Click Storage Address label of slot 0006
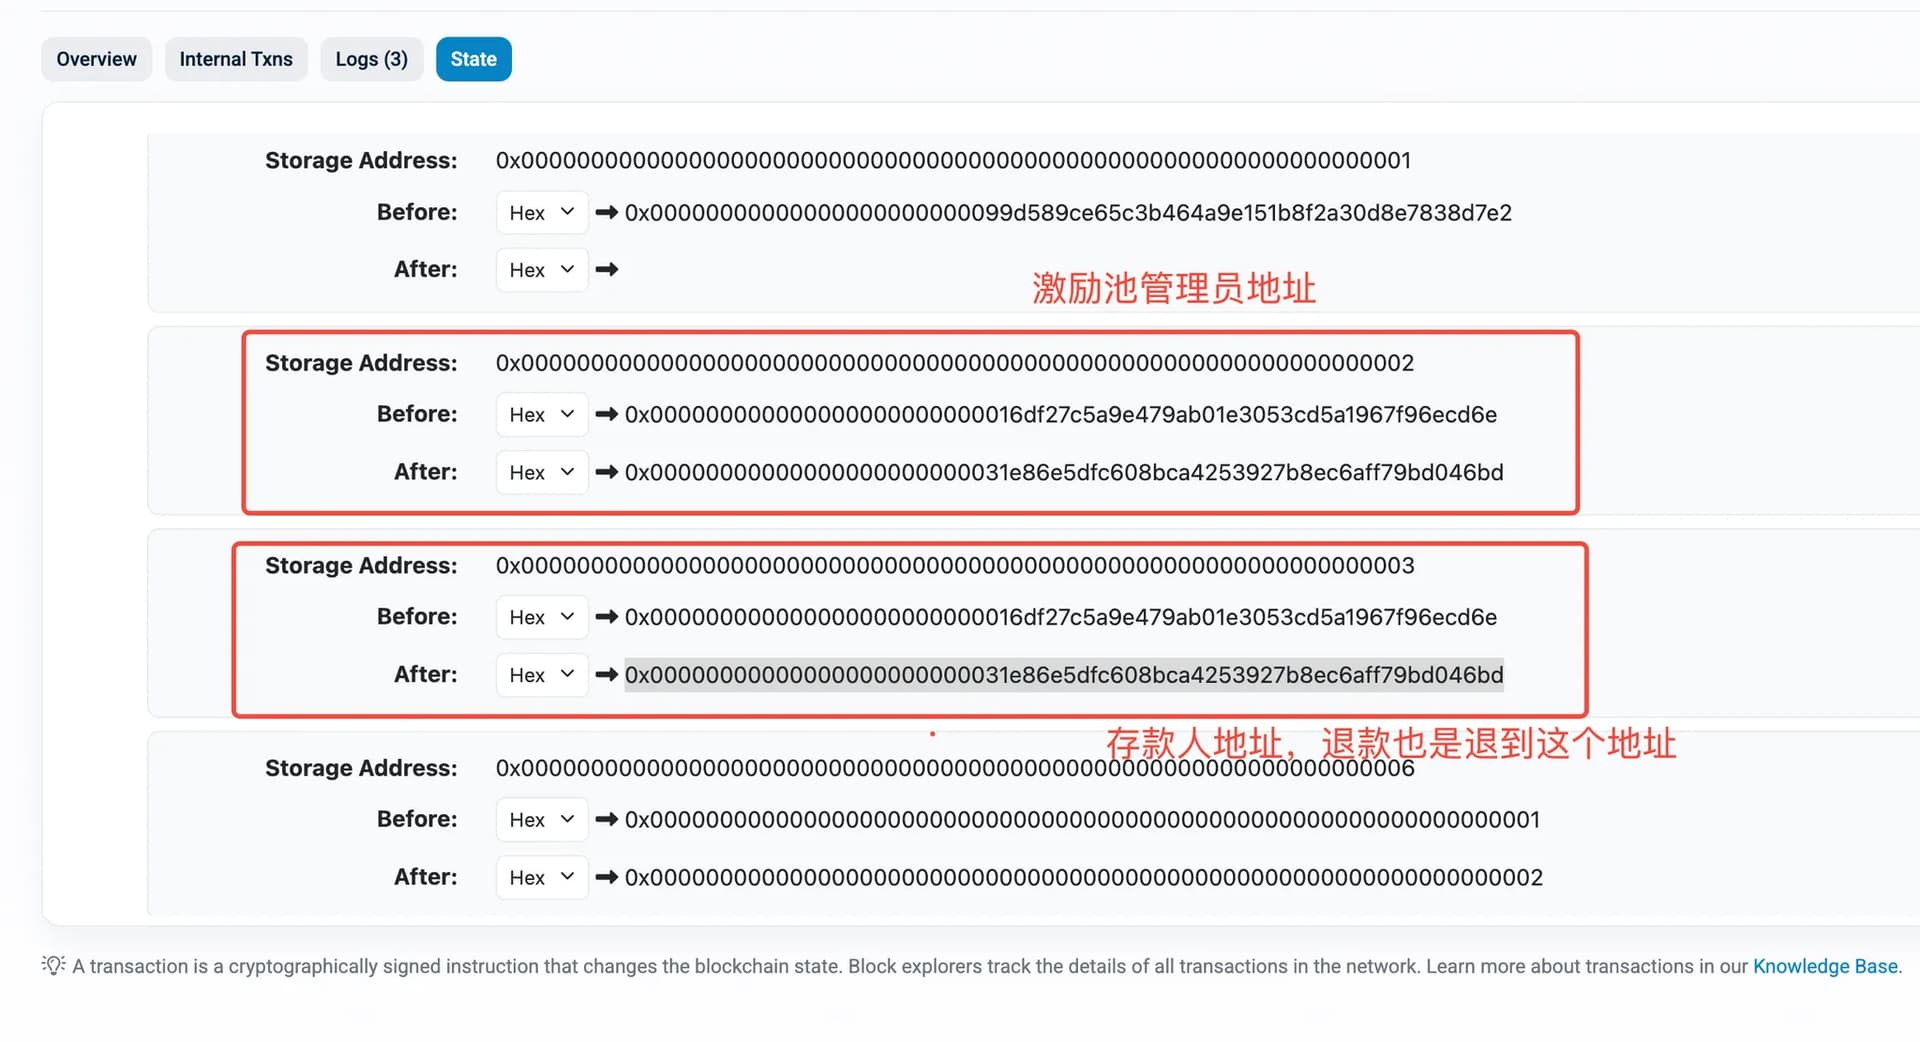The height and width of the screenshot is (1042, 1920). [x=361, y=768]
